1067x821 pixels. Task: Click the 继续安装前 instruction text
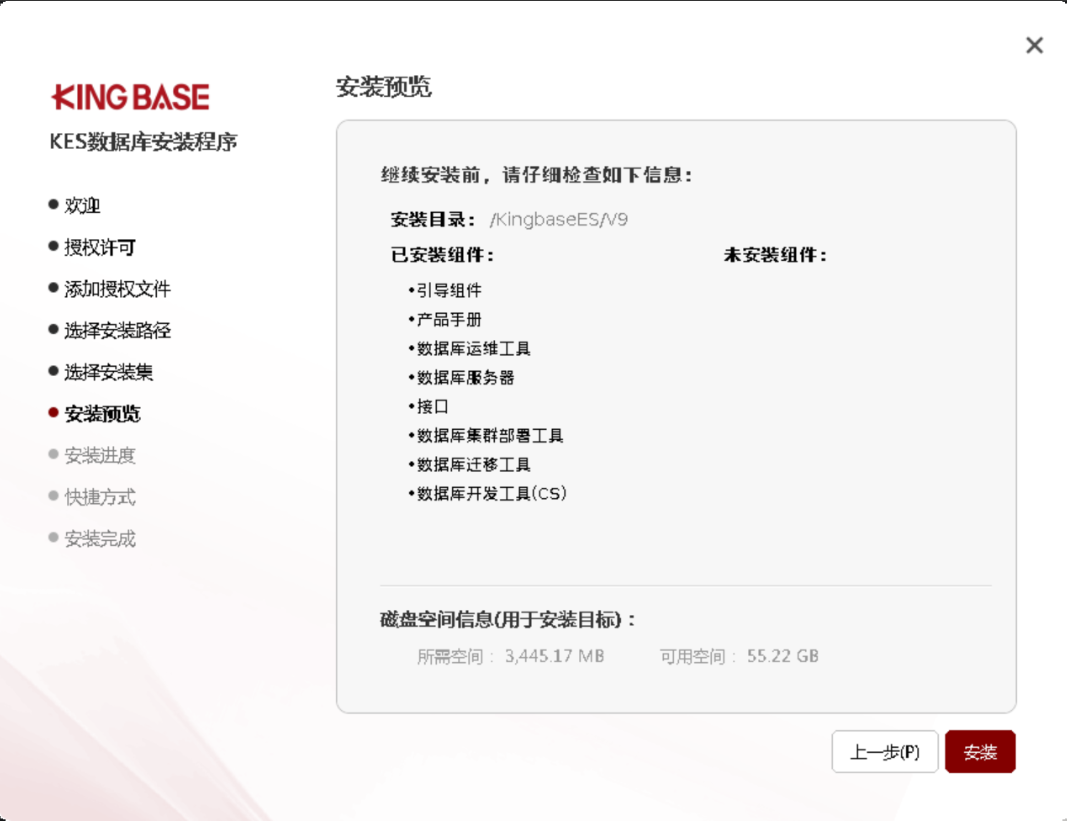[x=536, y=175]
